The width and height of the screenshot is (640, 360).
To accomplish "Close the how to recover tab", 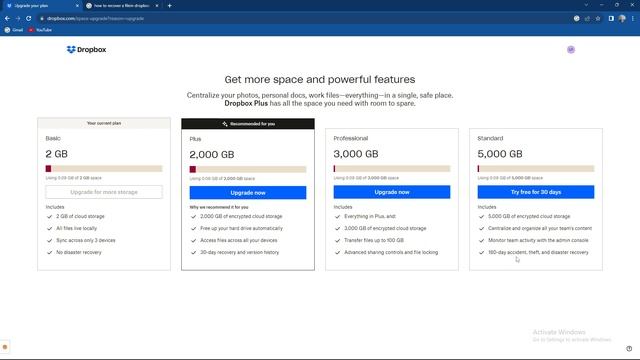I will click(157, 6).
